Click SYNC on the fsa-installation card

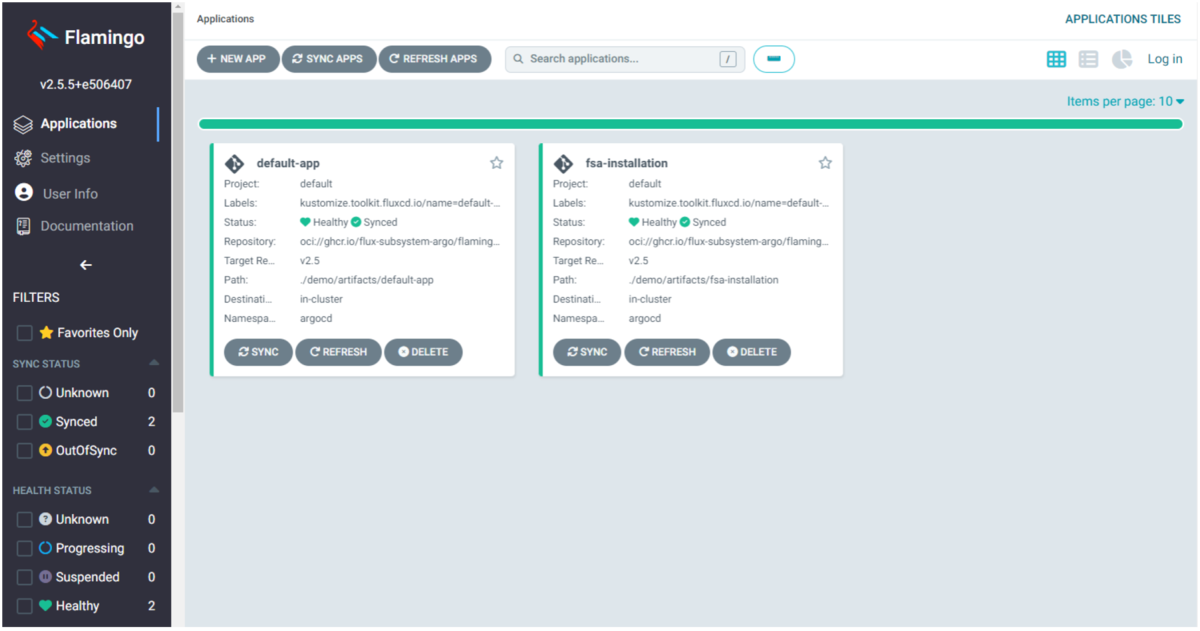587,352
